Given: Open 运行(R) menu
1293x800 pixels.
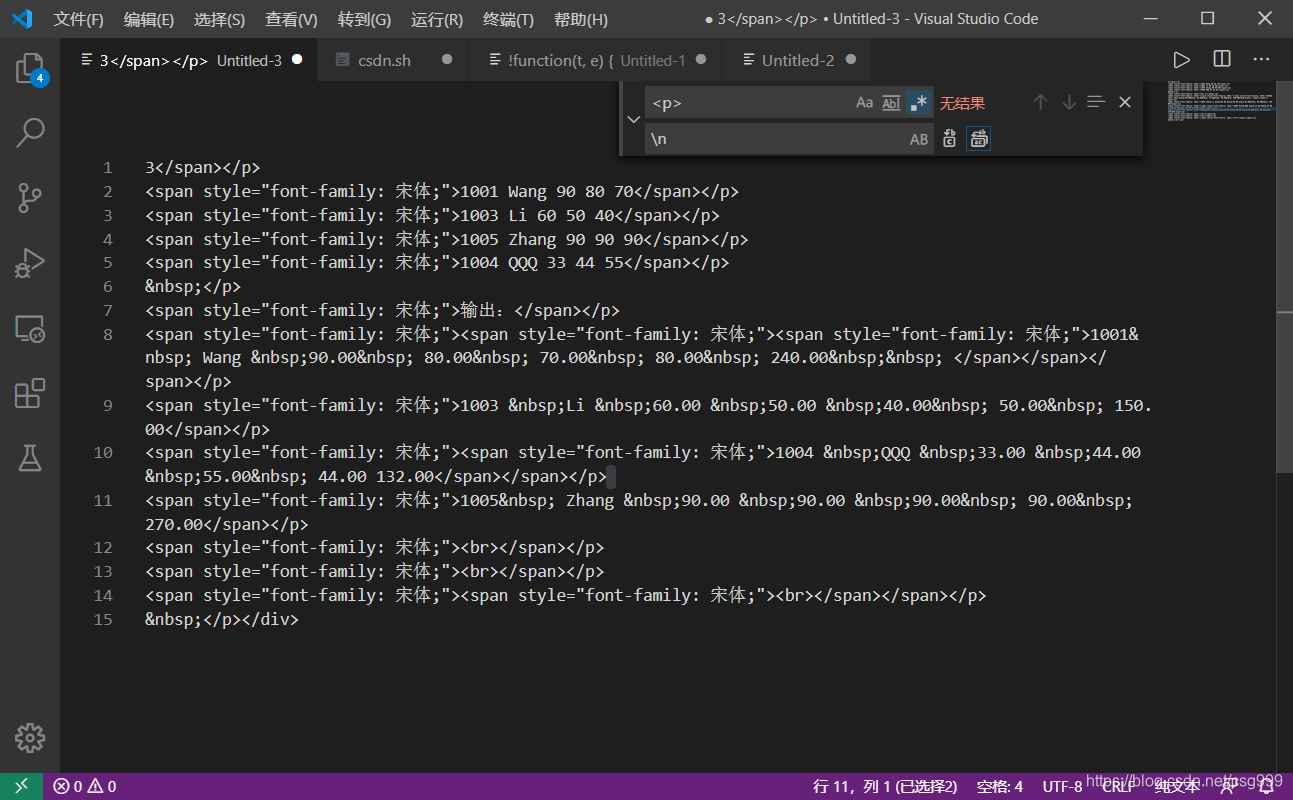Looking at the screenshot, I should pos(437,19).
